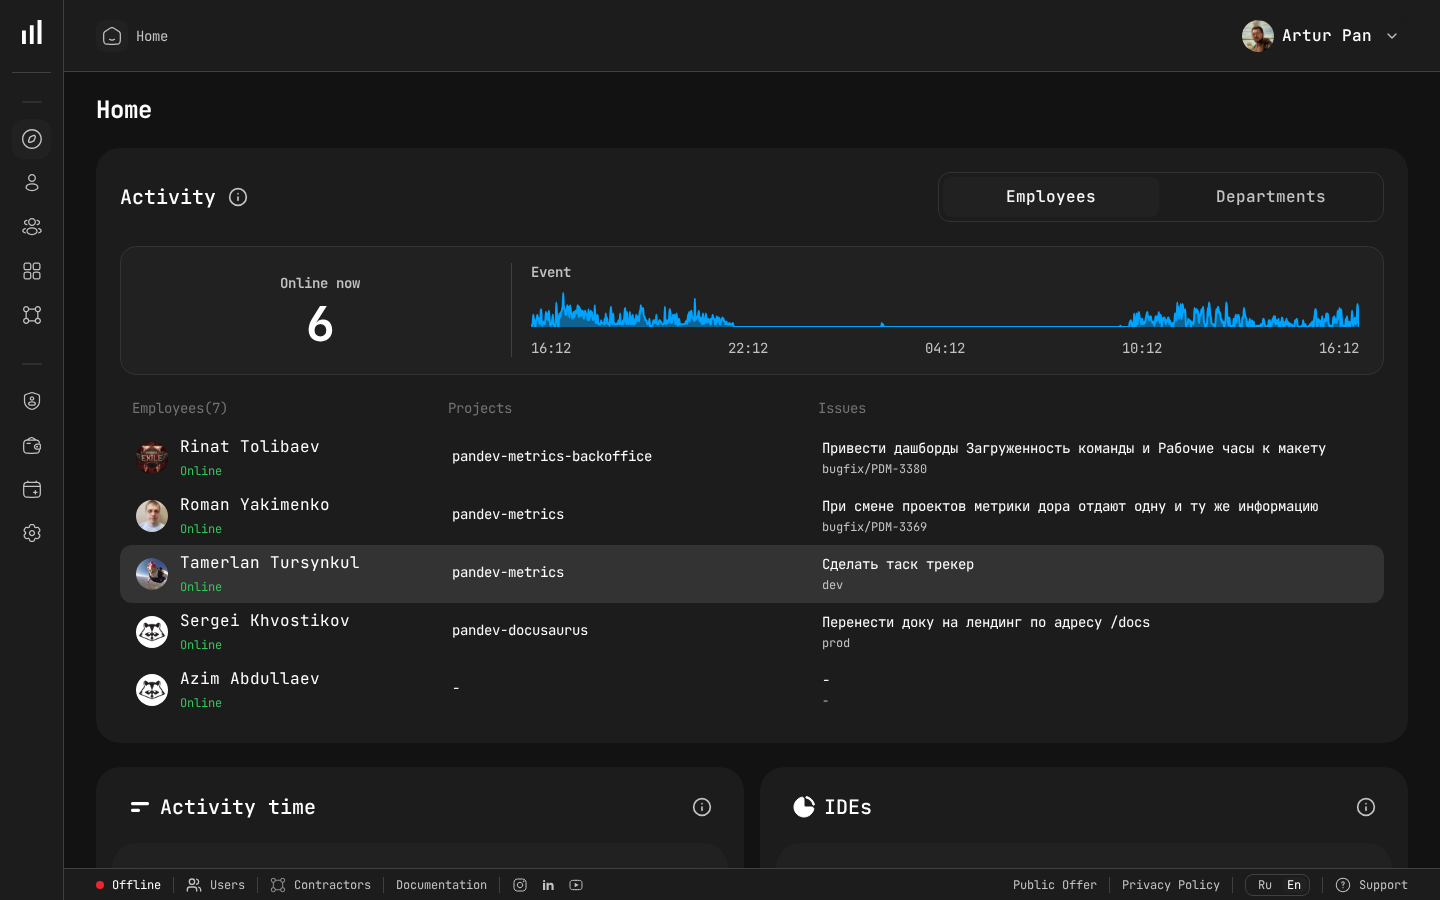Select the Tamerlan Tursynkul row

point(270,574)
